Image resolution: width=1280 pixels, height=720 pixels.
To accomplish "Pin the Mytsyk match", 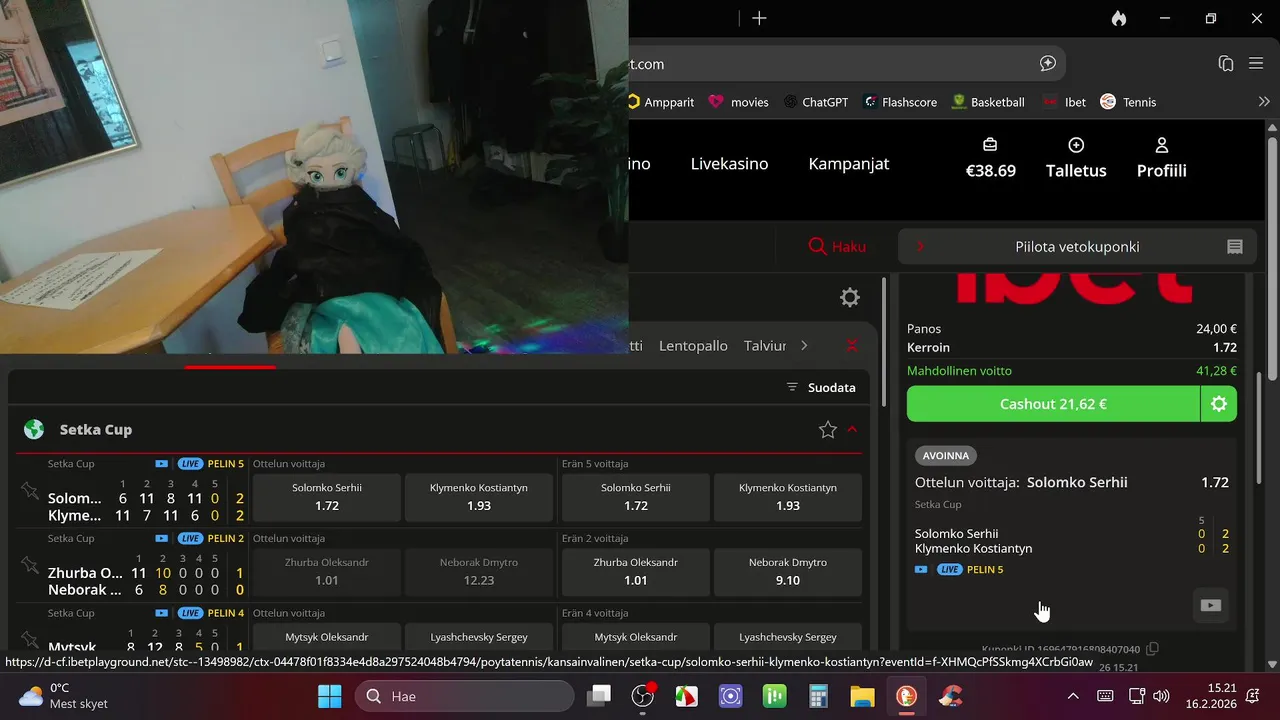I will (29, 638).
